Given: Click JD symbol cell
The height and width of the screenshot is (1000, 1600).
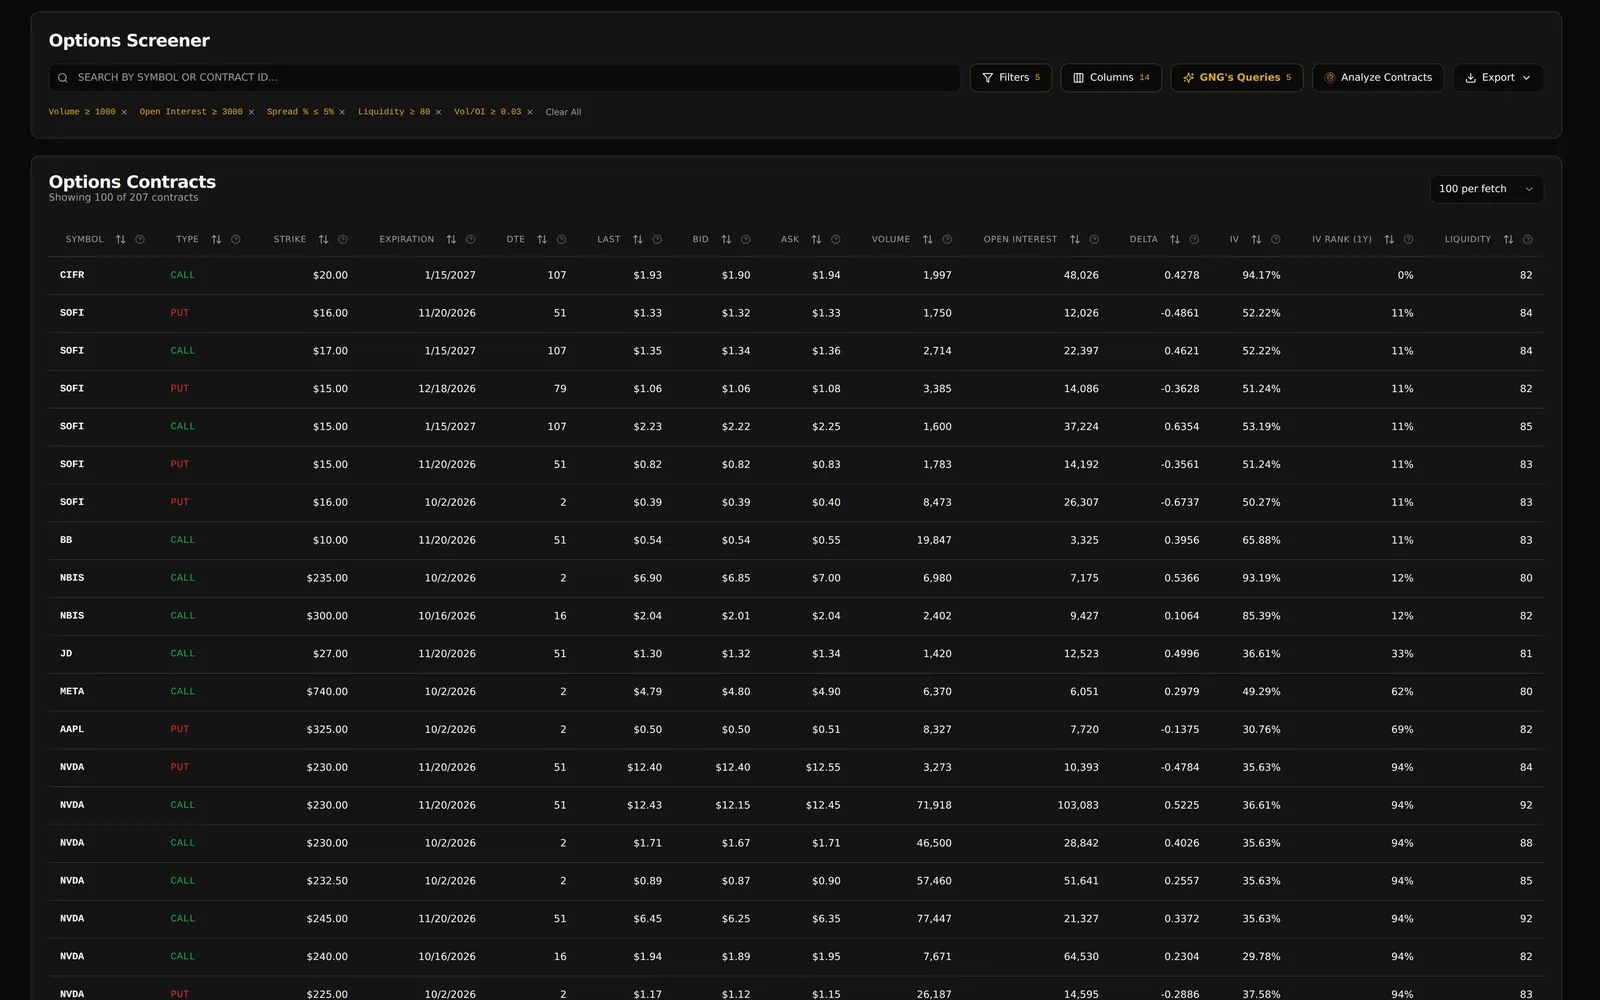Looking at the screenshot, I should [x=66, y=654].
